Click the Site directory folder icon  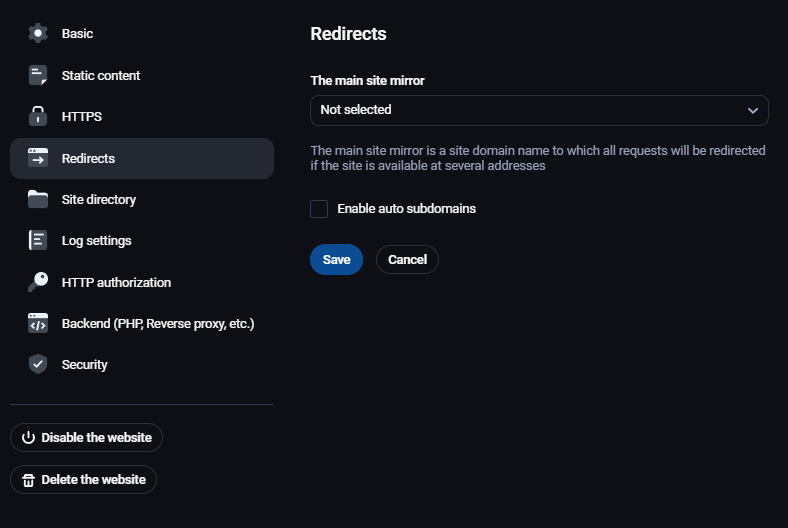(38, 199)
